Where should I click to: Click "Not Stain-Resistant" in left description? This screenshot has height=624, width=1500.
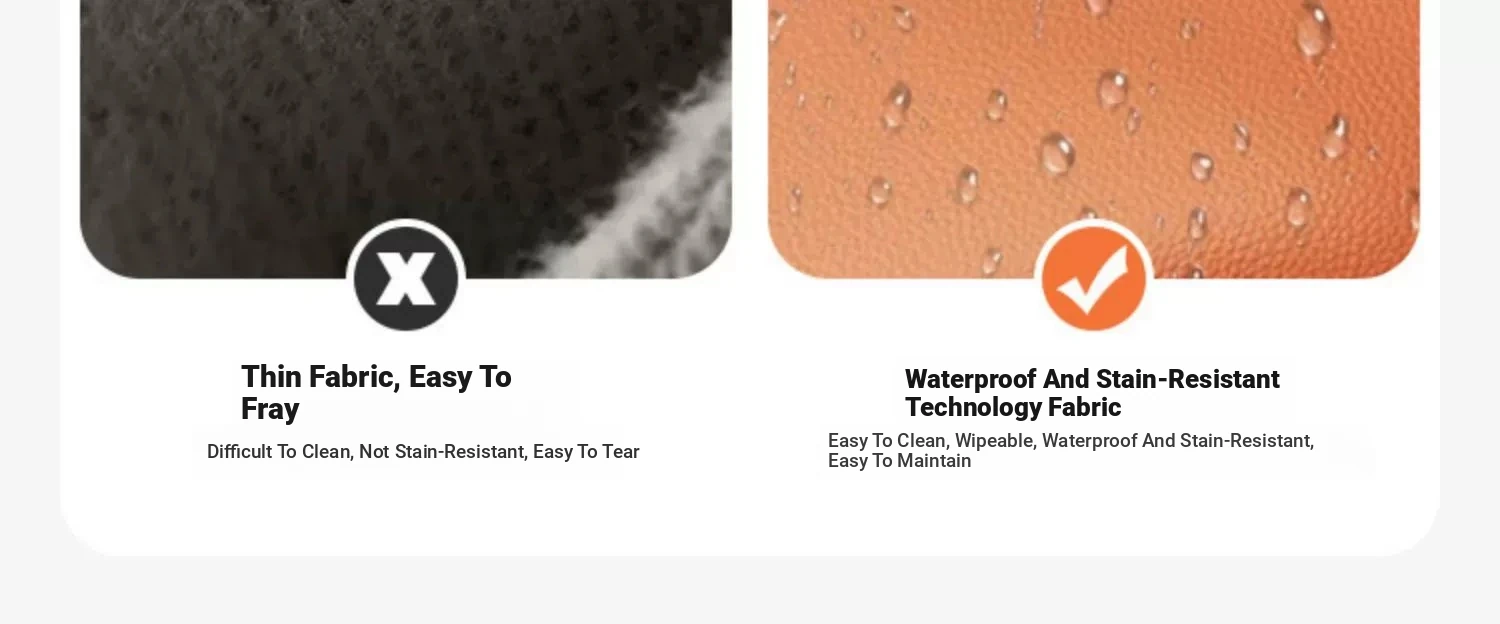(x=442, y=452)
